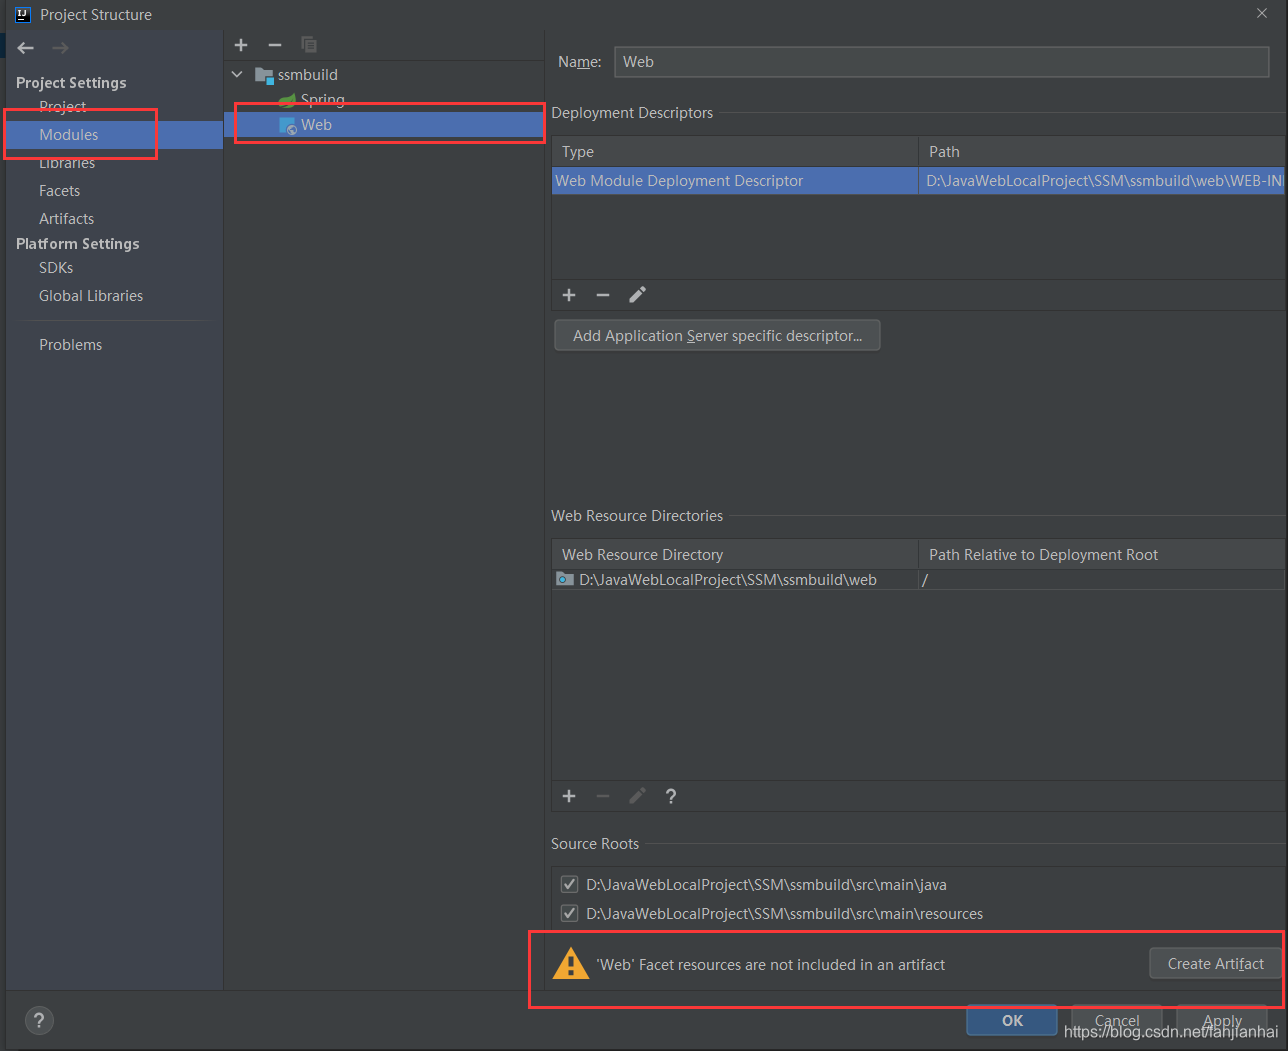Image resolution: width=1288 pixels, height=1051 pixels.
Task: Click the ssmbuild module folder icon
Action: point(264,75)
